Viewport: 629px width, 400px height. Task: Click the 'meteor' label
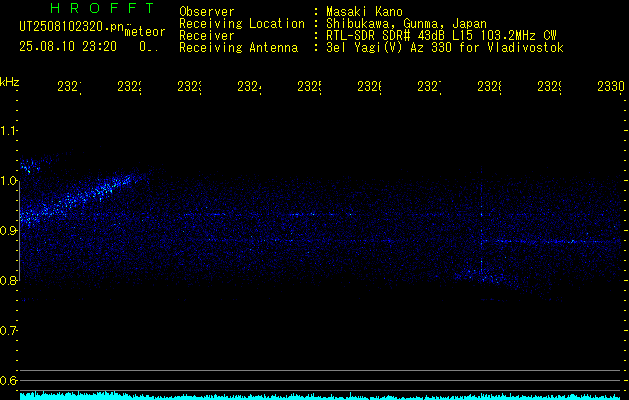[145, 32]
